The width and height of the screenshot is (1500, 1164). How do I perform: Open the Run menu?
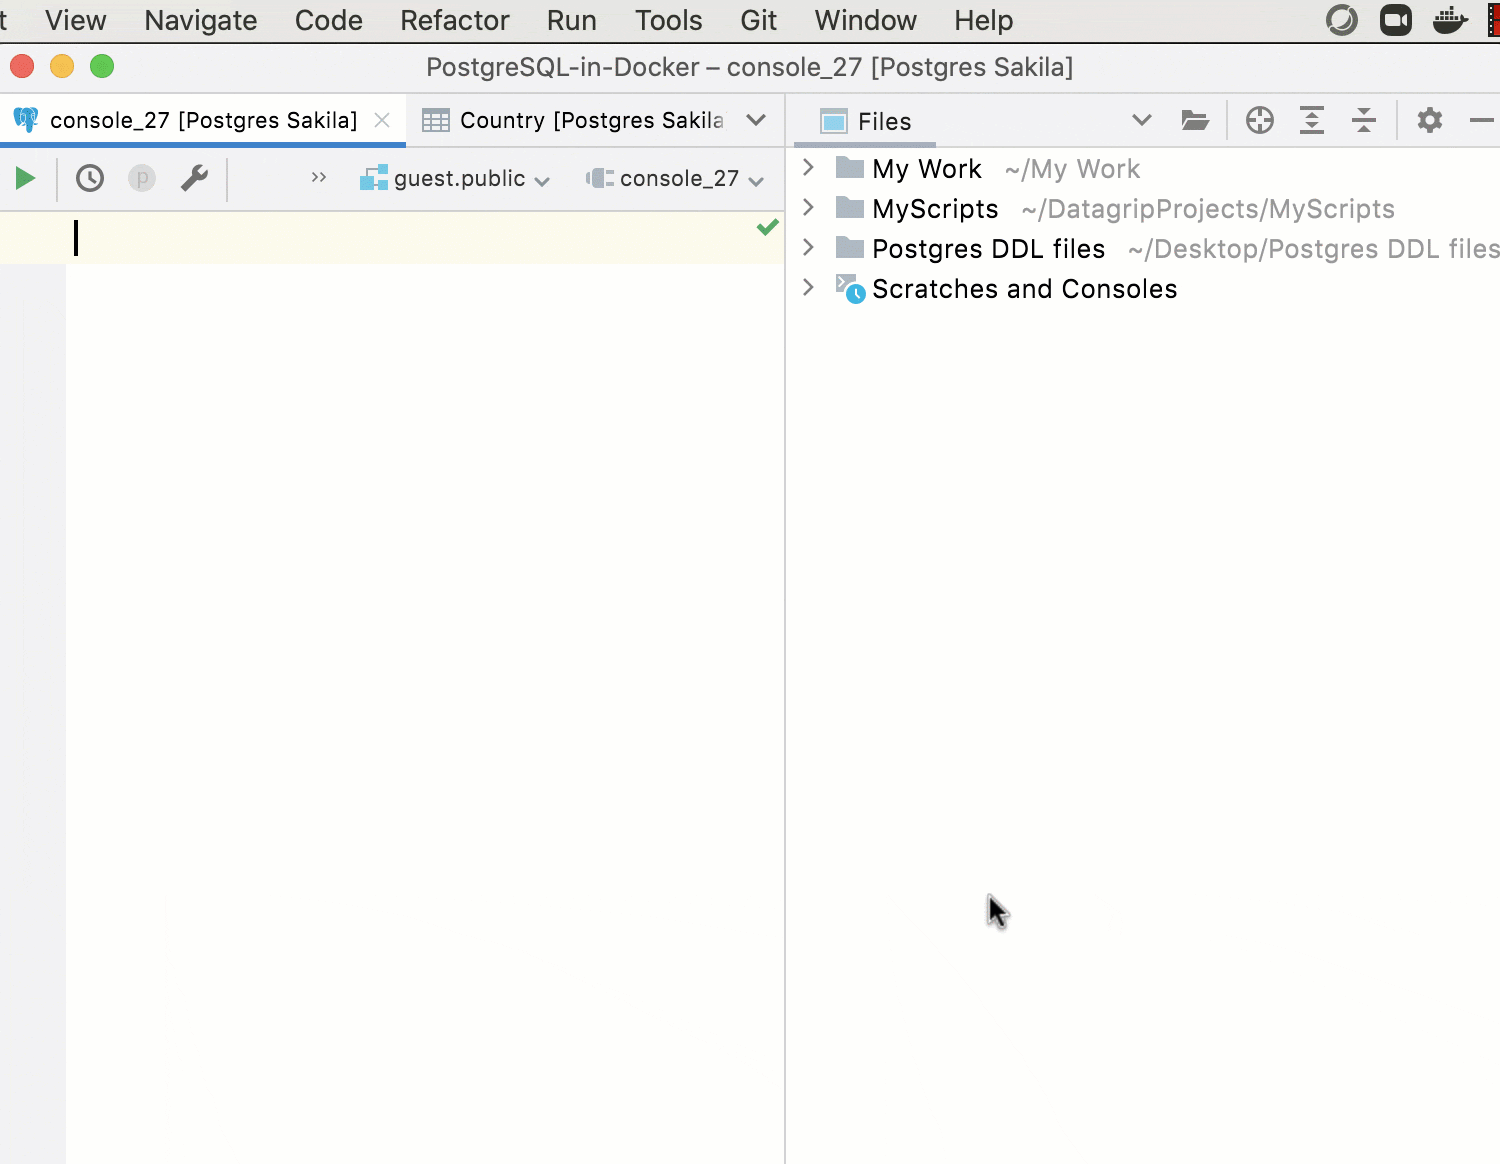coord(571,20)
